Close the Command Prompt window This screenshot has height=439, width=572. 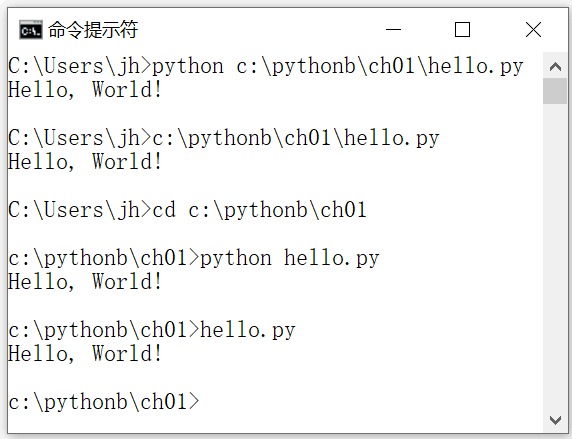[x=533, y=30]
